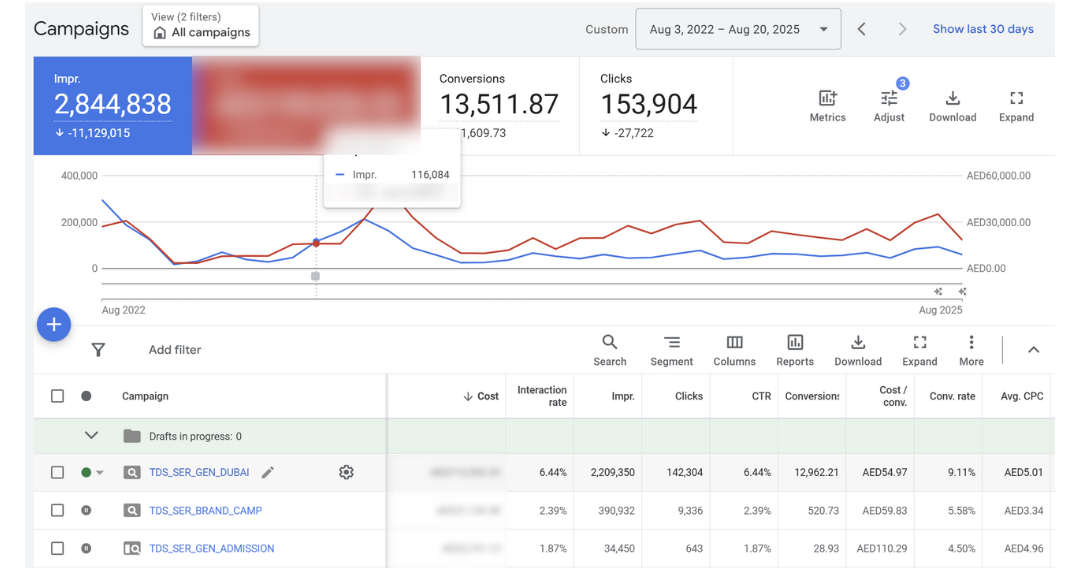Screen dimensions: 1080x572
Task: Open the TDS_SER_GEN_ADMISSION campaign link
Action: click(212, 549)
